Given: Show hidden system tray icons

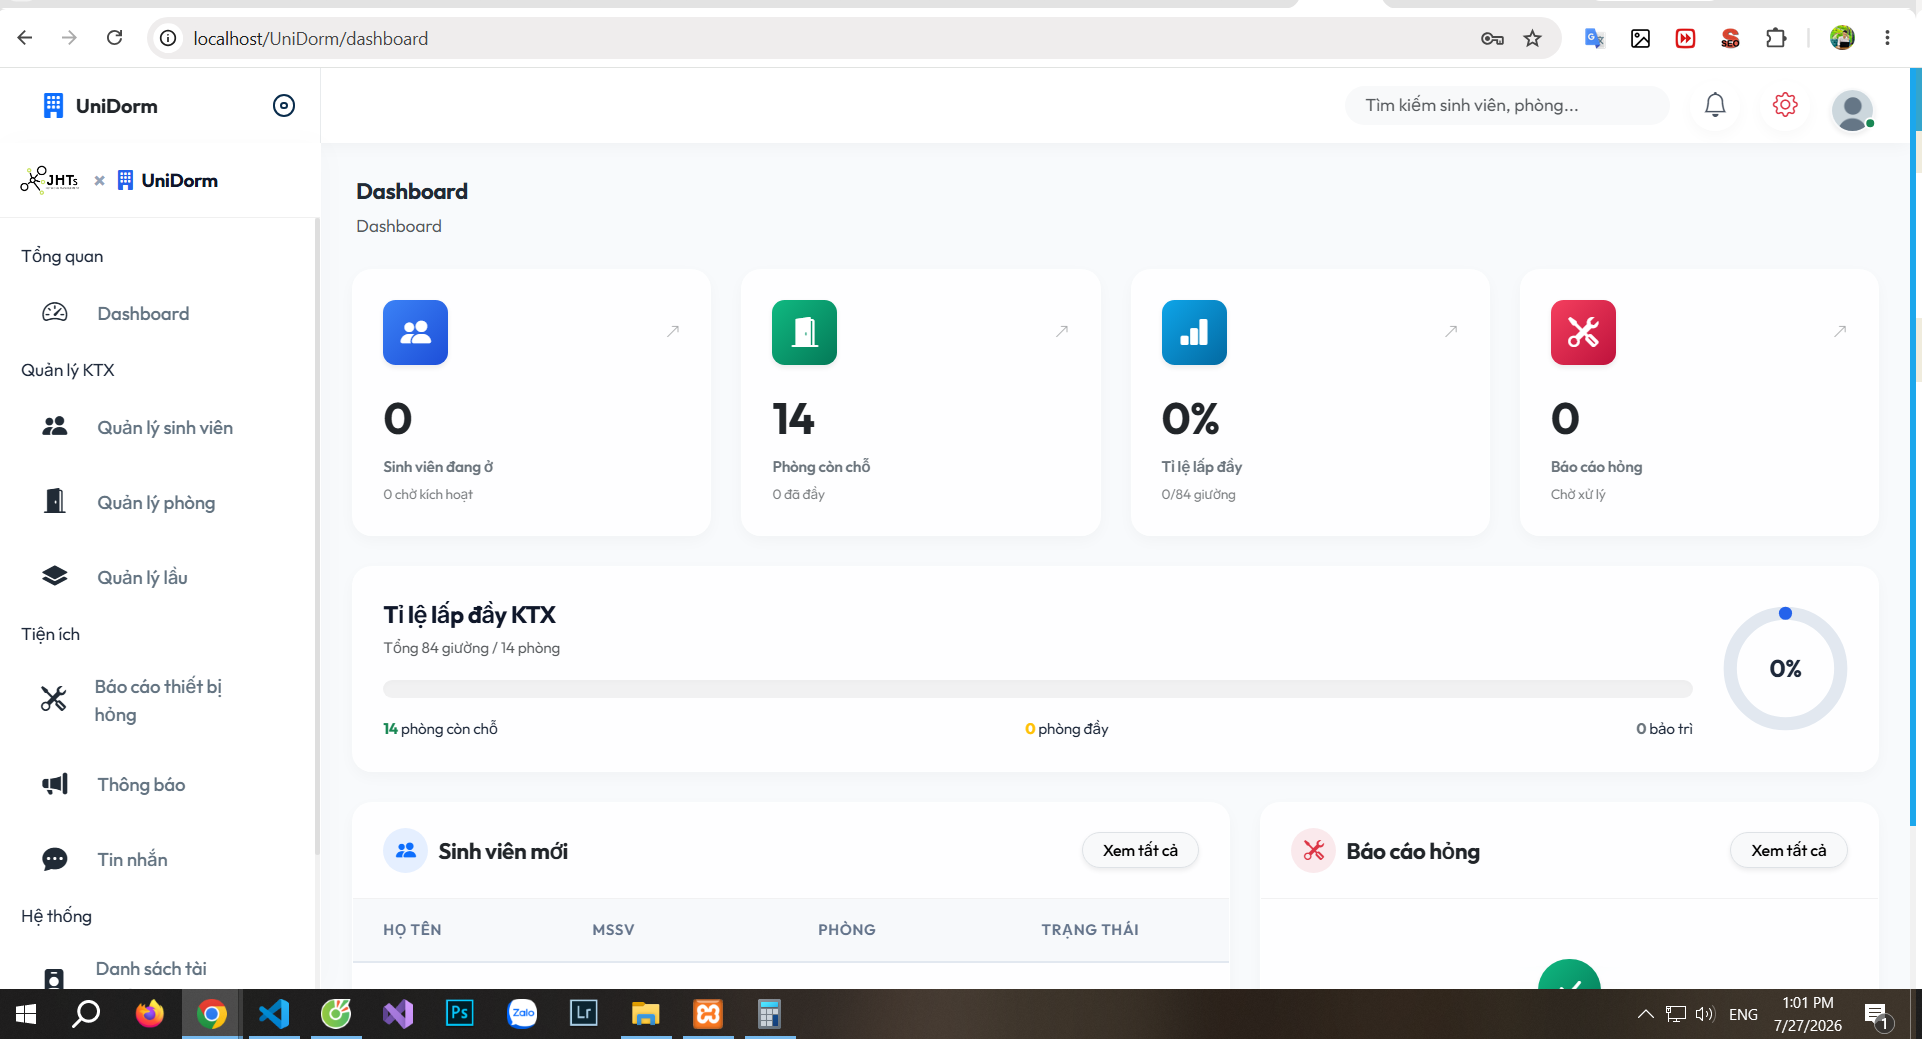Looking at the screenshot, I should 1645,1014.
